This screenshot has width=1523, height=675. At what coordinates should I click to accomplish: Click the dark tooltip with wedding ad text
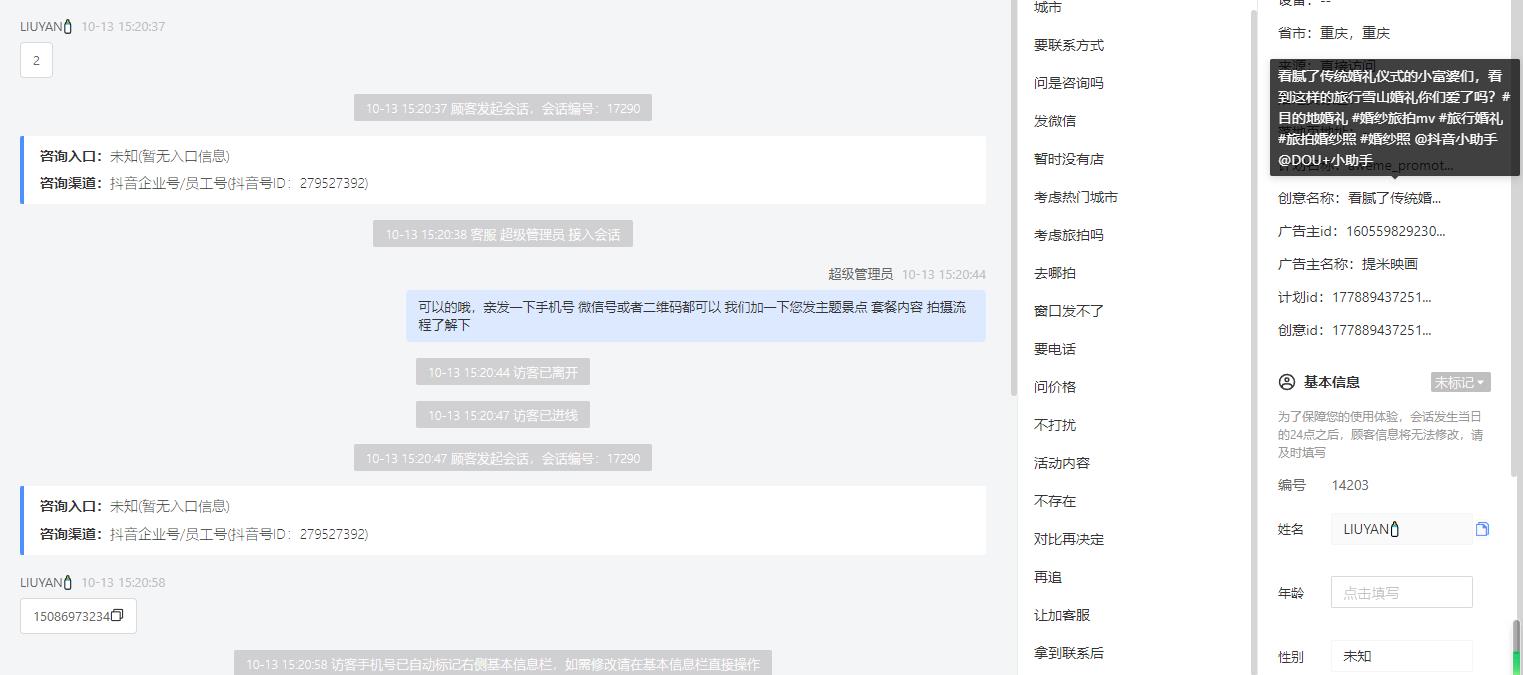(1395, 118)
